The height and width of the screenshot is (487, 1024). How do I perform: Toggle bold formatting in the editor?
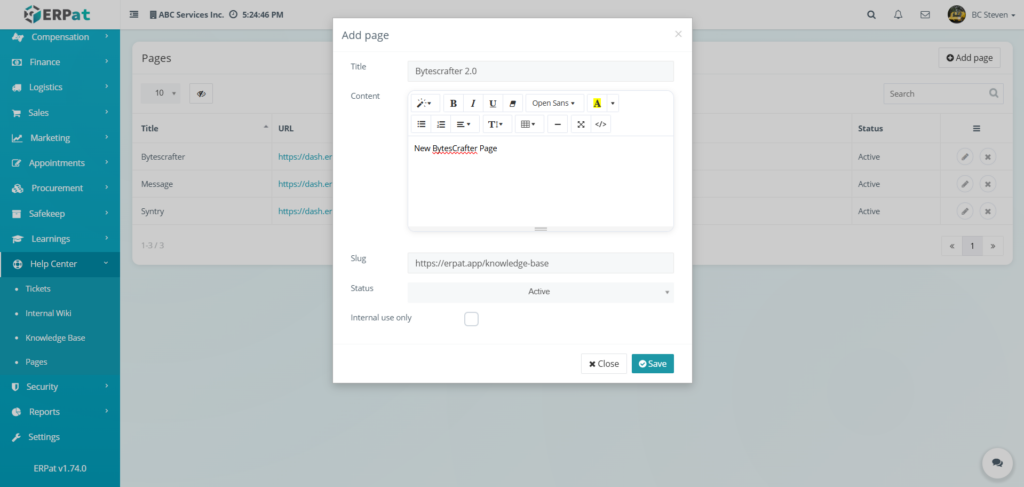tap(453, 103)
